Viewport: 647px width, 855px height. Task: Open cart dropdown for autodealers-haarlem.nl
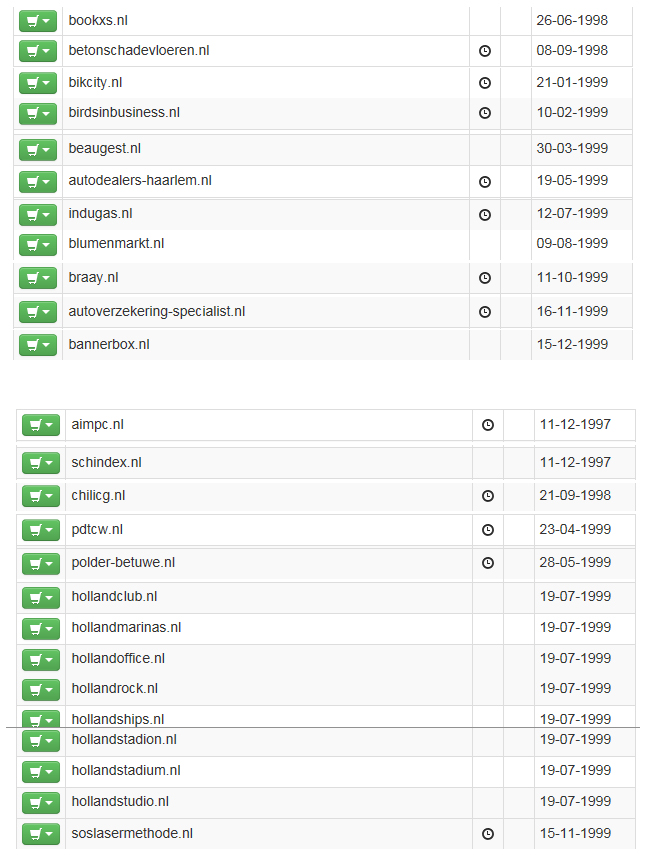[x=38, y=182]
